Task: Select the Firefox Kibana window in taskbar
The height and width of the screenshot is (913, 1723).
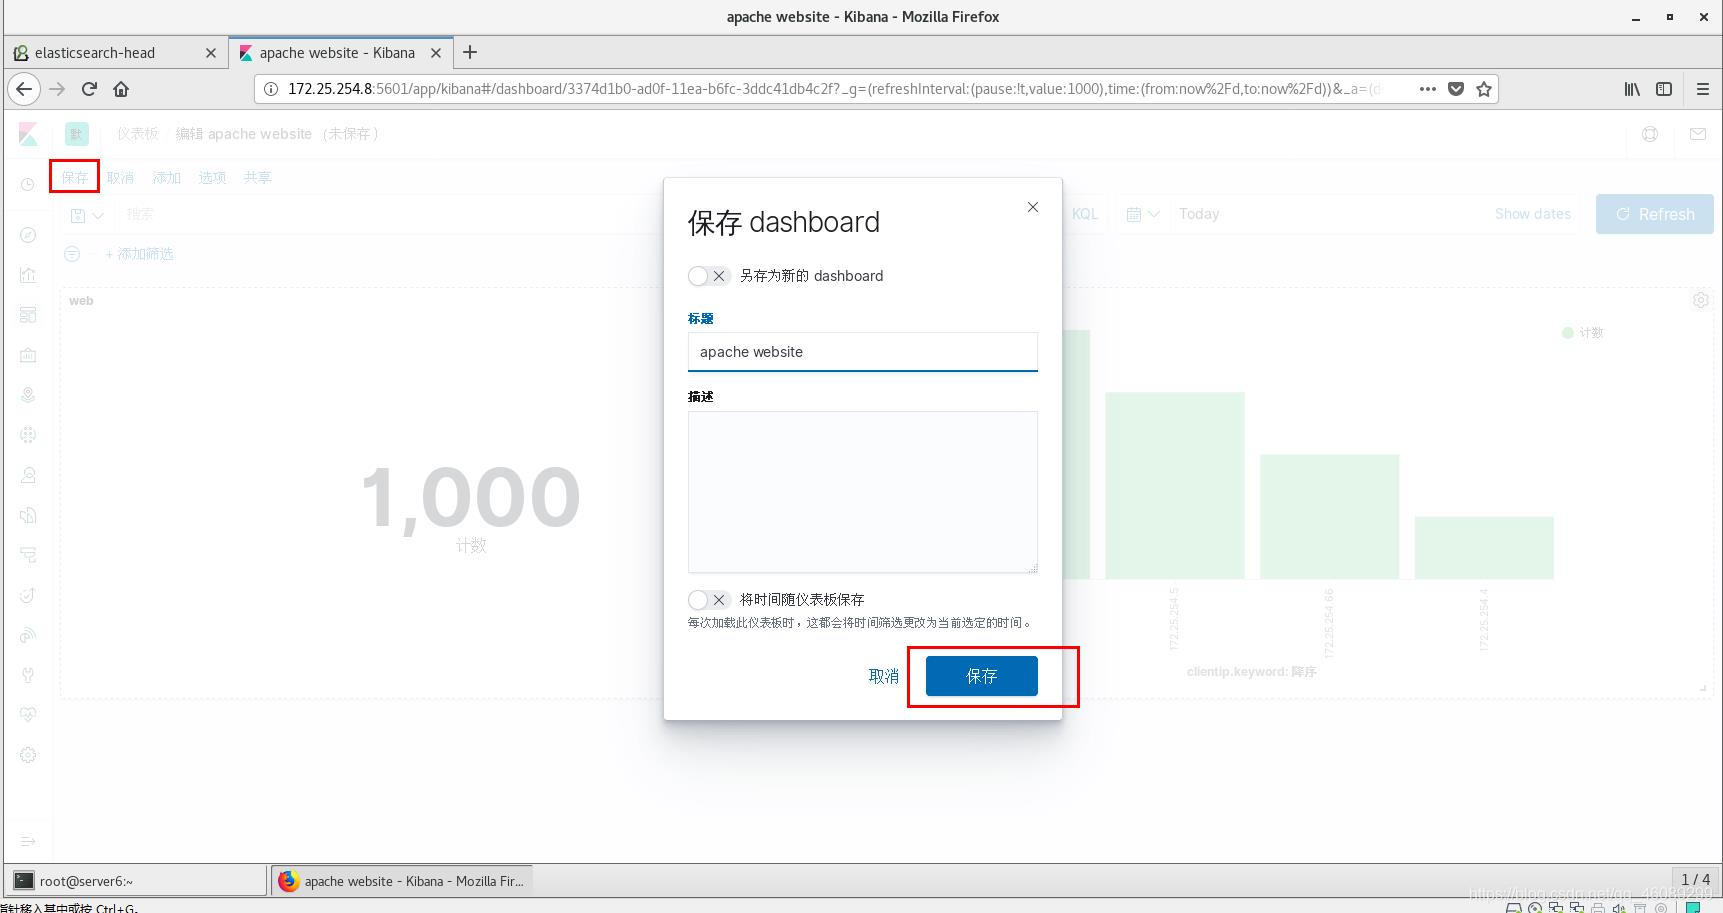Action: coord(402,881)
